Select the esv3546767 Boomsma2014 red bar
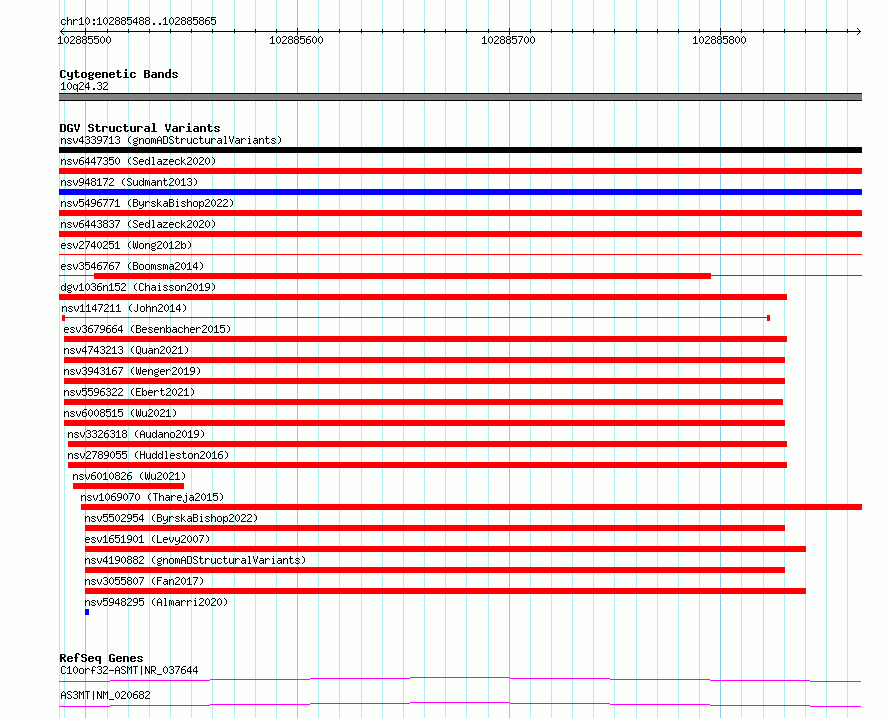 402,276
